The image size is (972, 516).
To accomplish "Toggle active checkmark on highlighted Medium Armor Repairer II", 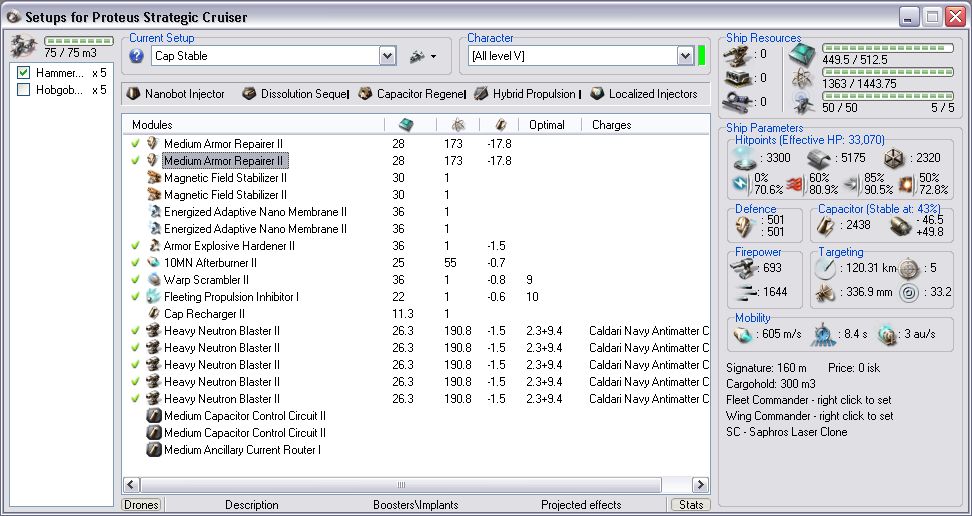I will tap(135, 161).
